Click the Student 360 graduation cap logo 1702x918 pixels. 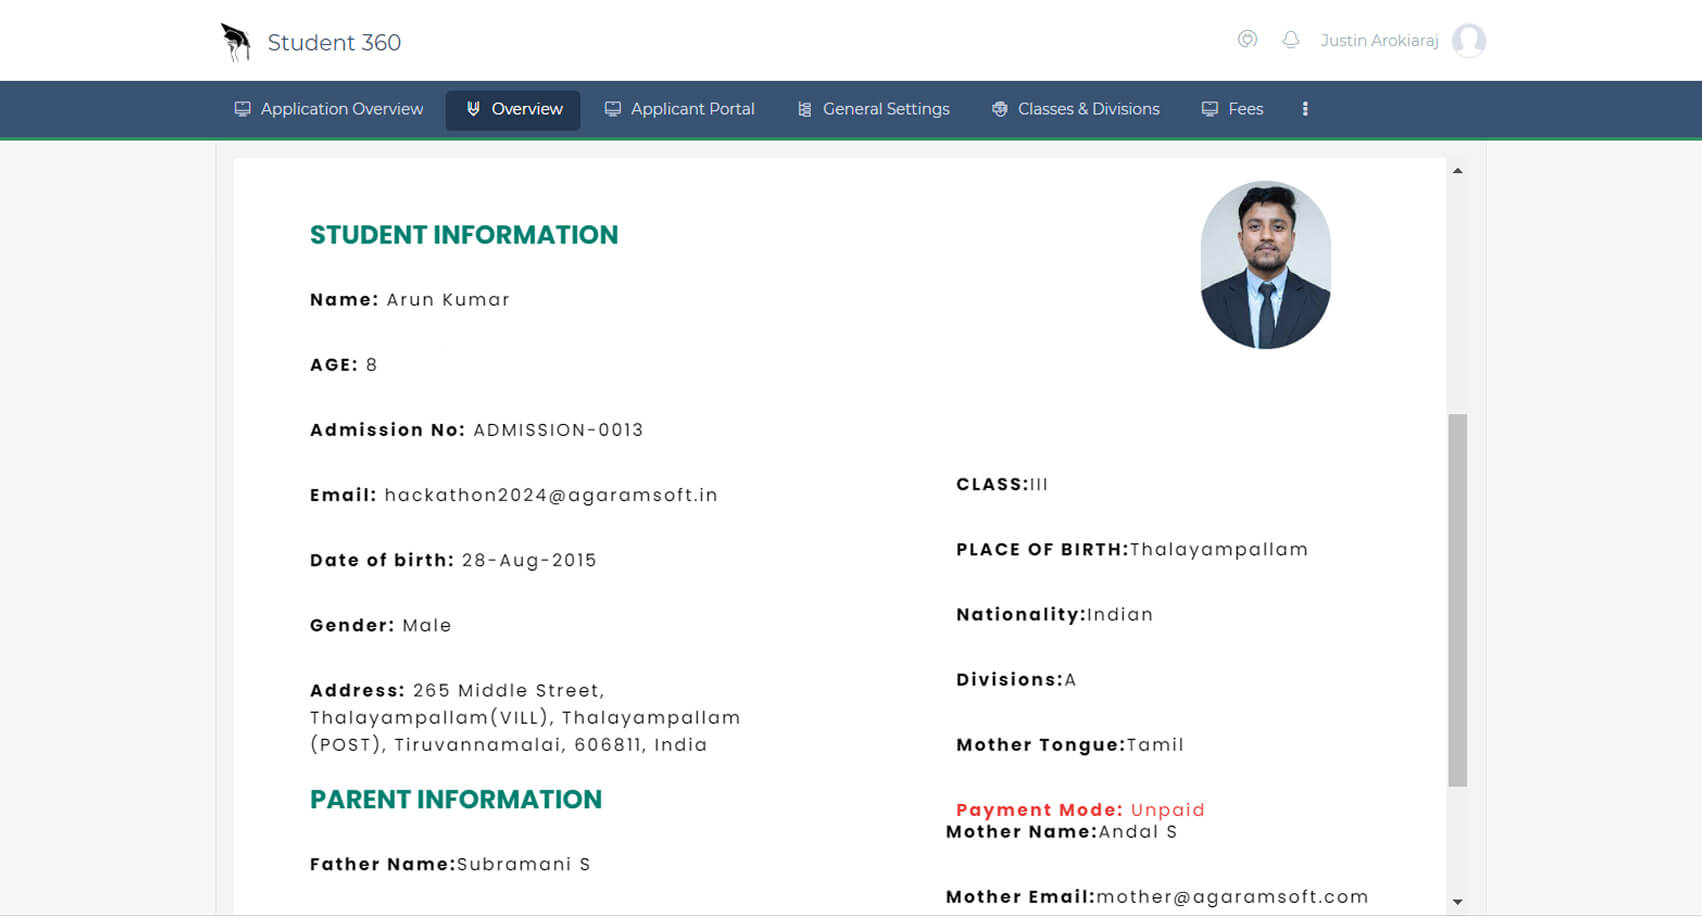[235, 40]
